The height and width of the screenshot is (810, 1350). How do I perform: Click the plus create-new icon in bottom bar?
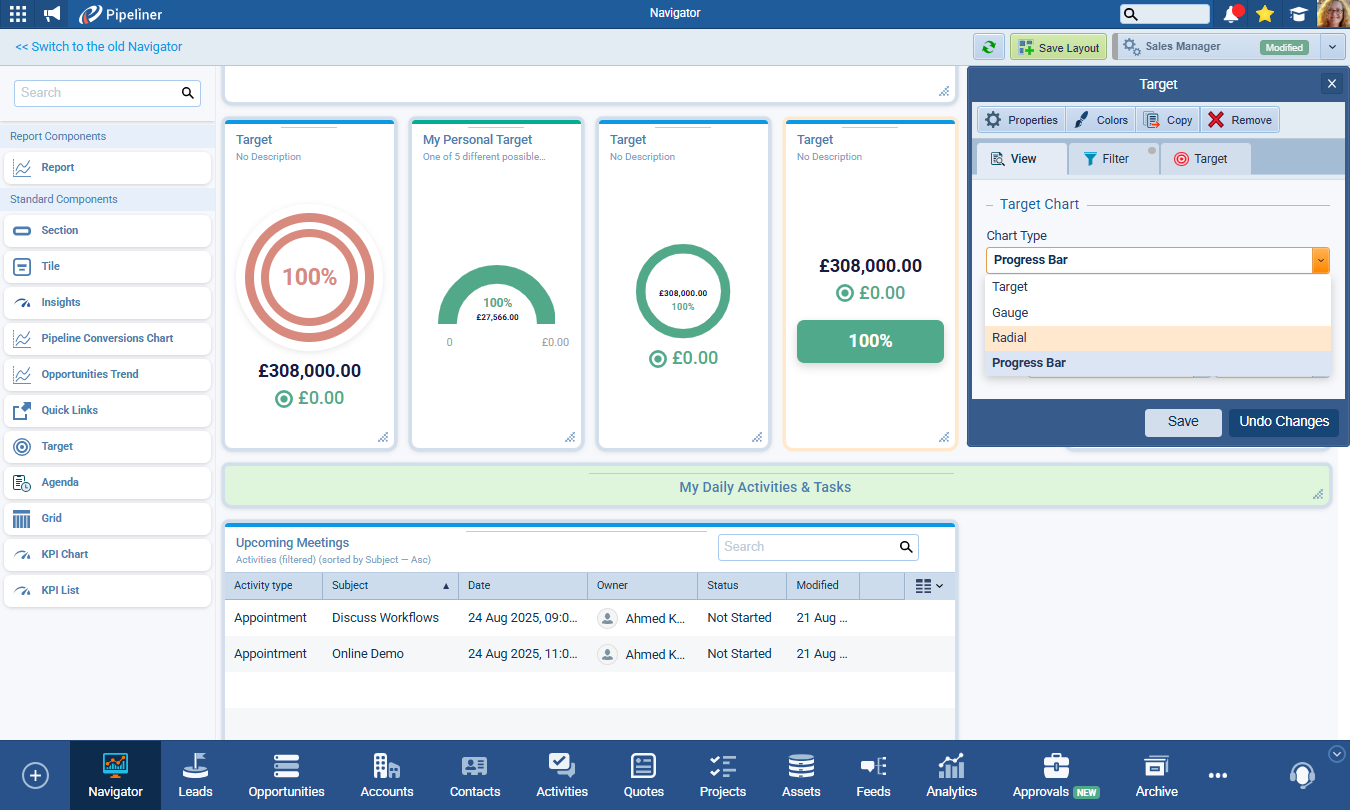pos(35,775)
